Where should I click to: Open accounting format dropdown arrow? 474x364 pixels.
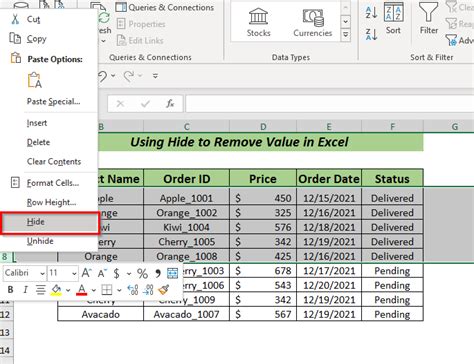[129, 274]
